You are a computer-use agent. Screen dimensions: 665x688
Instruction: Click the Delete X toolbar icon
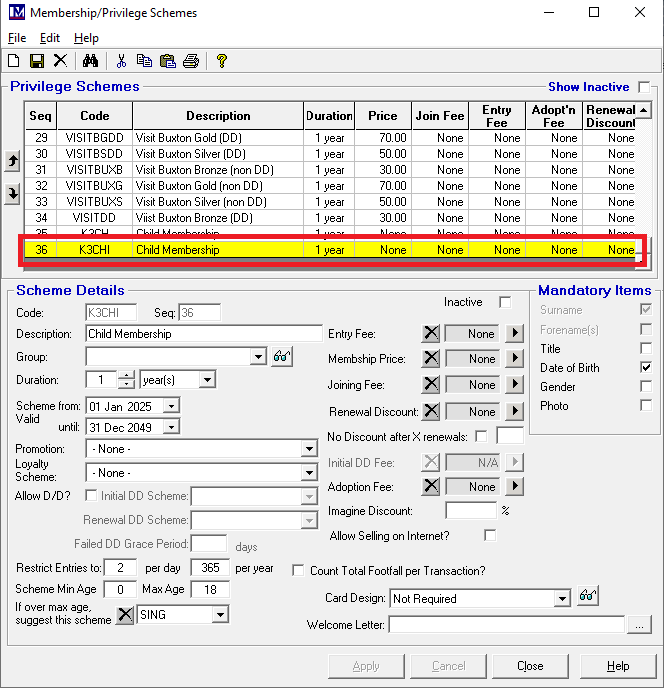[x=60, y=61]
